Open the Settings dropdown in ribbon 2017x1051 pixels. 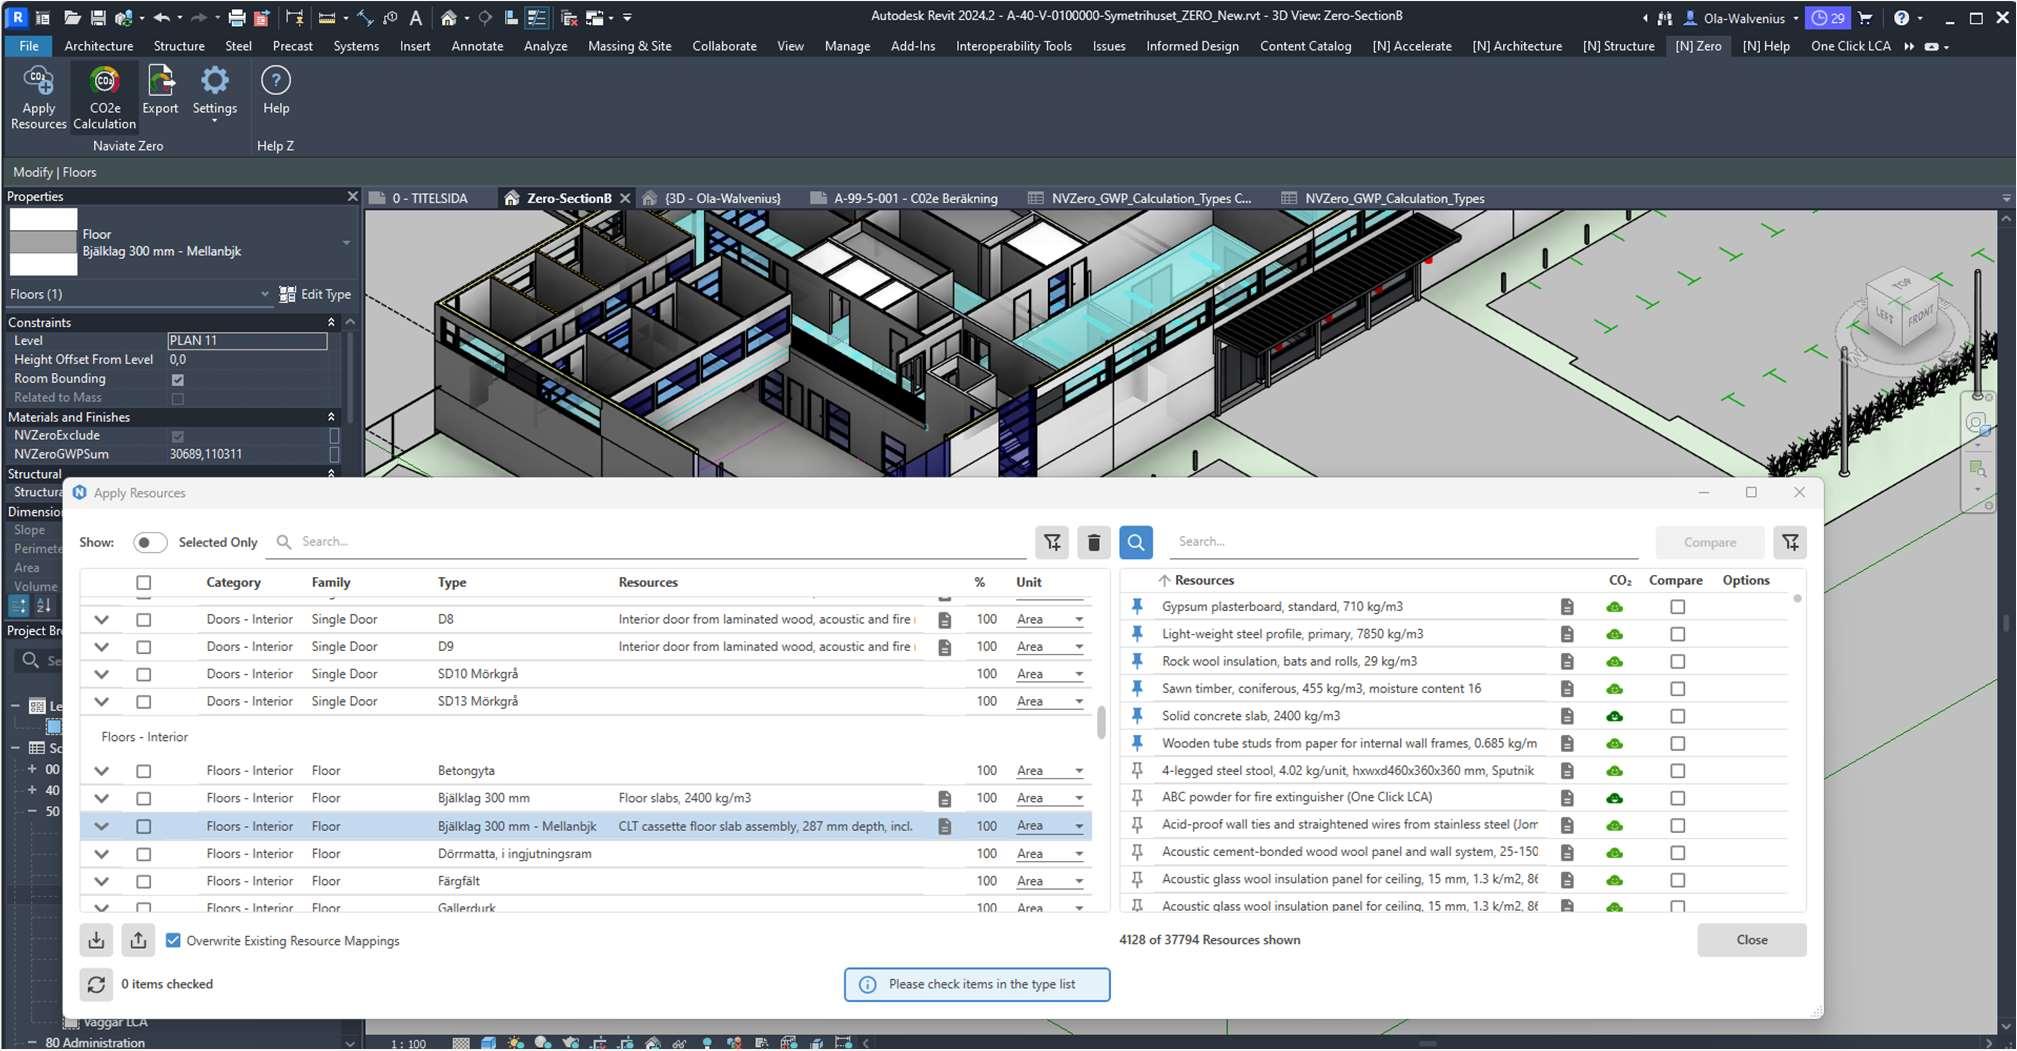tap(214, 121)
